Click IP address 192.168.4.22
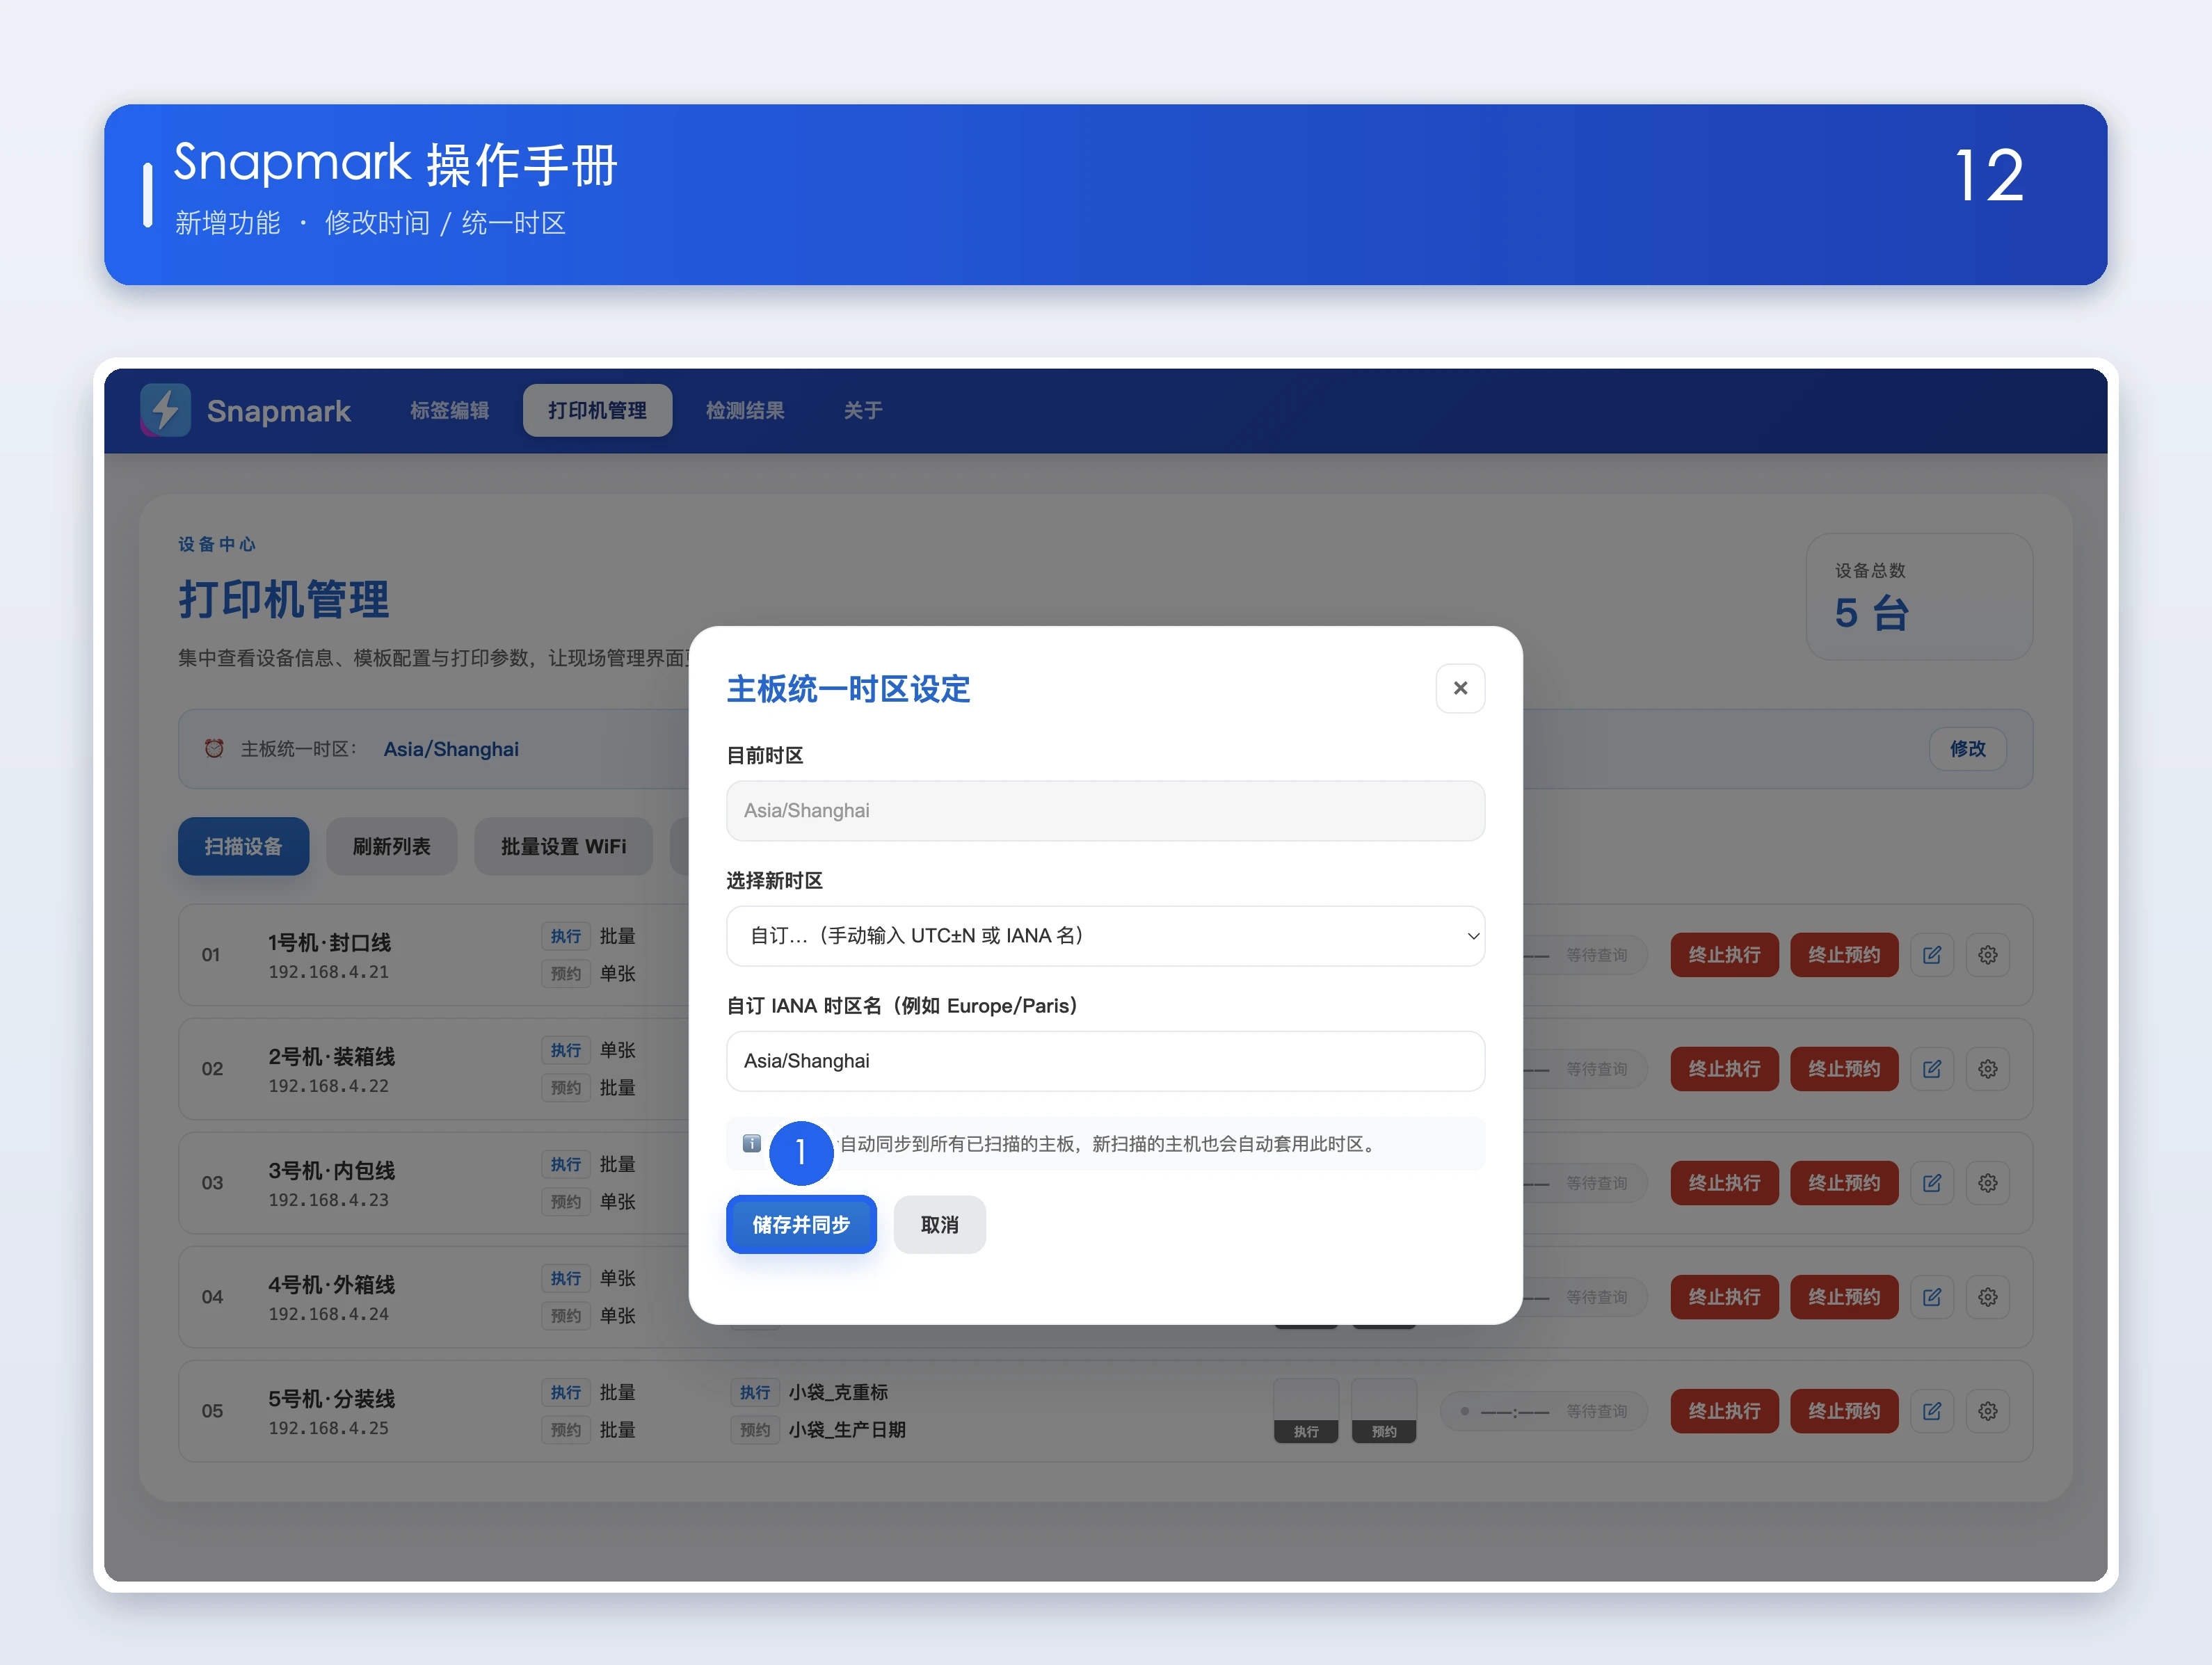This screenshot has width=2212, height=1665. [328, 1086]
